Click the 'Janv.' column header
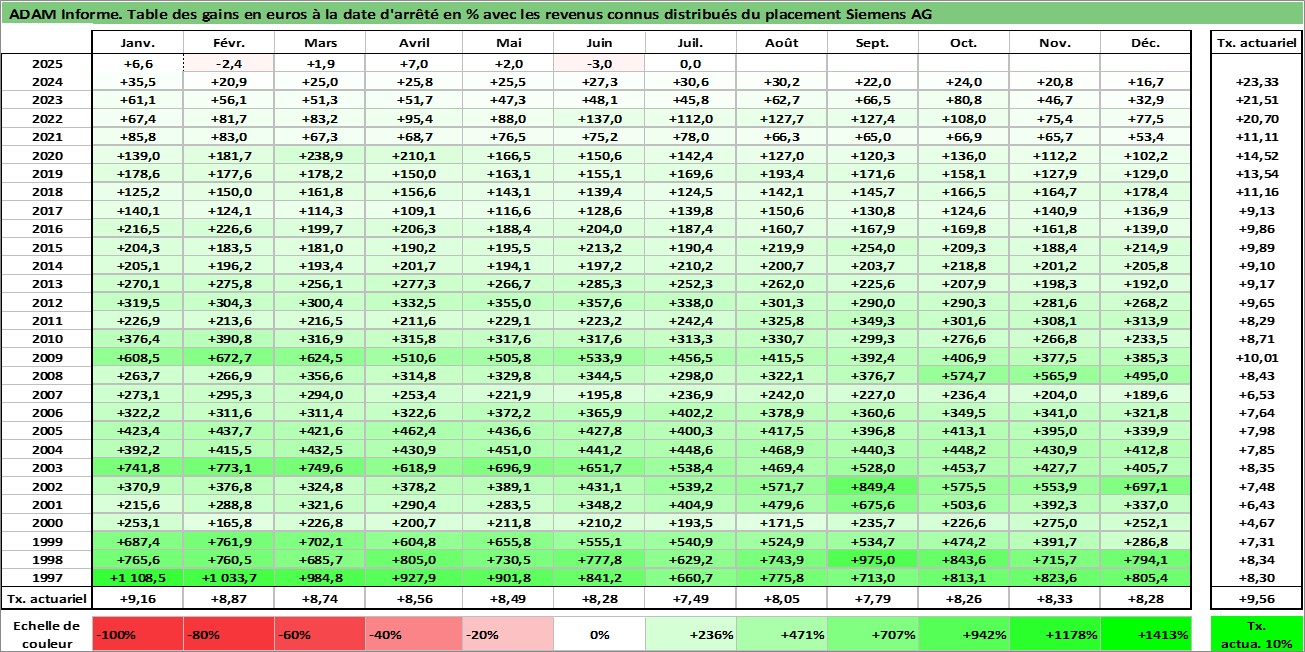 point(138,43)
